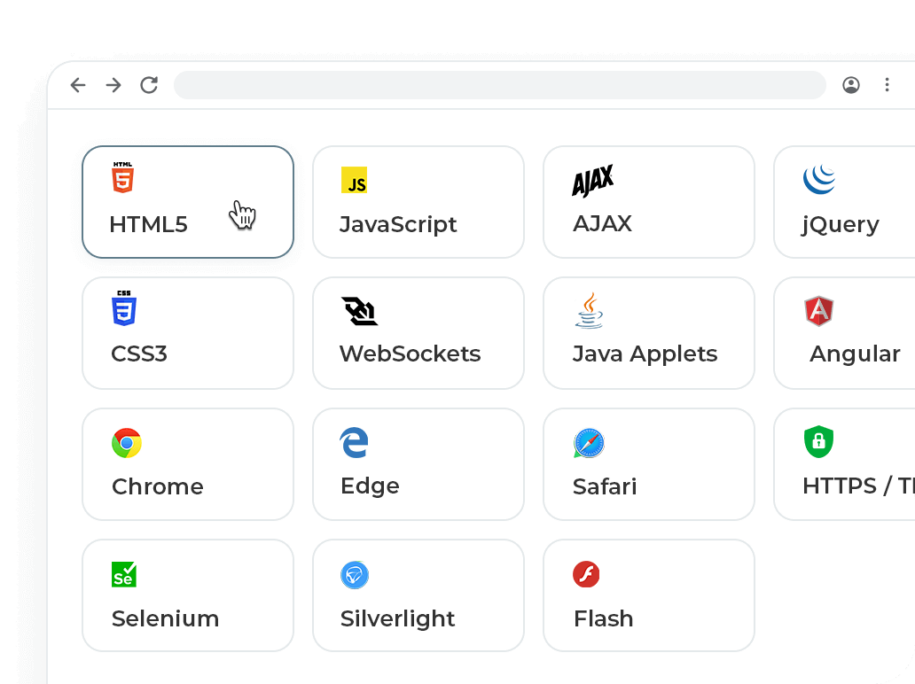Click the Silverlight logo icon
Viewport: 915px width, 684px height.
(353, 575)
